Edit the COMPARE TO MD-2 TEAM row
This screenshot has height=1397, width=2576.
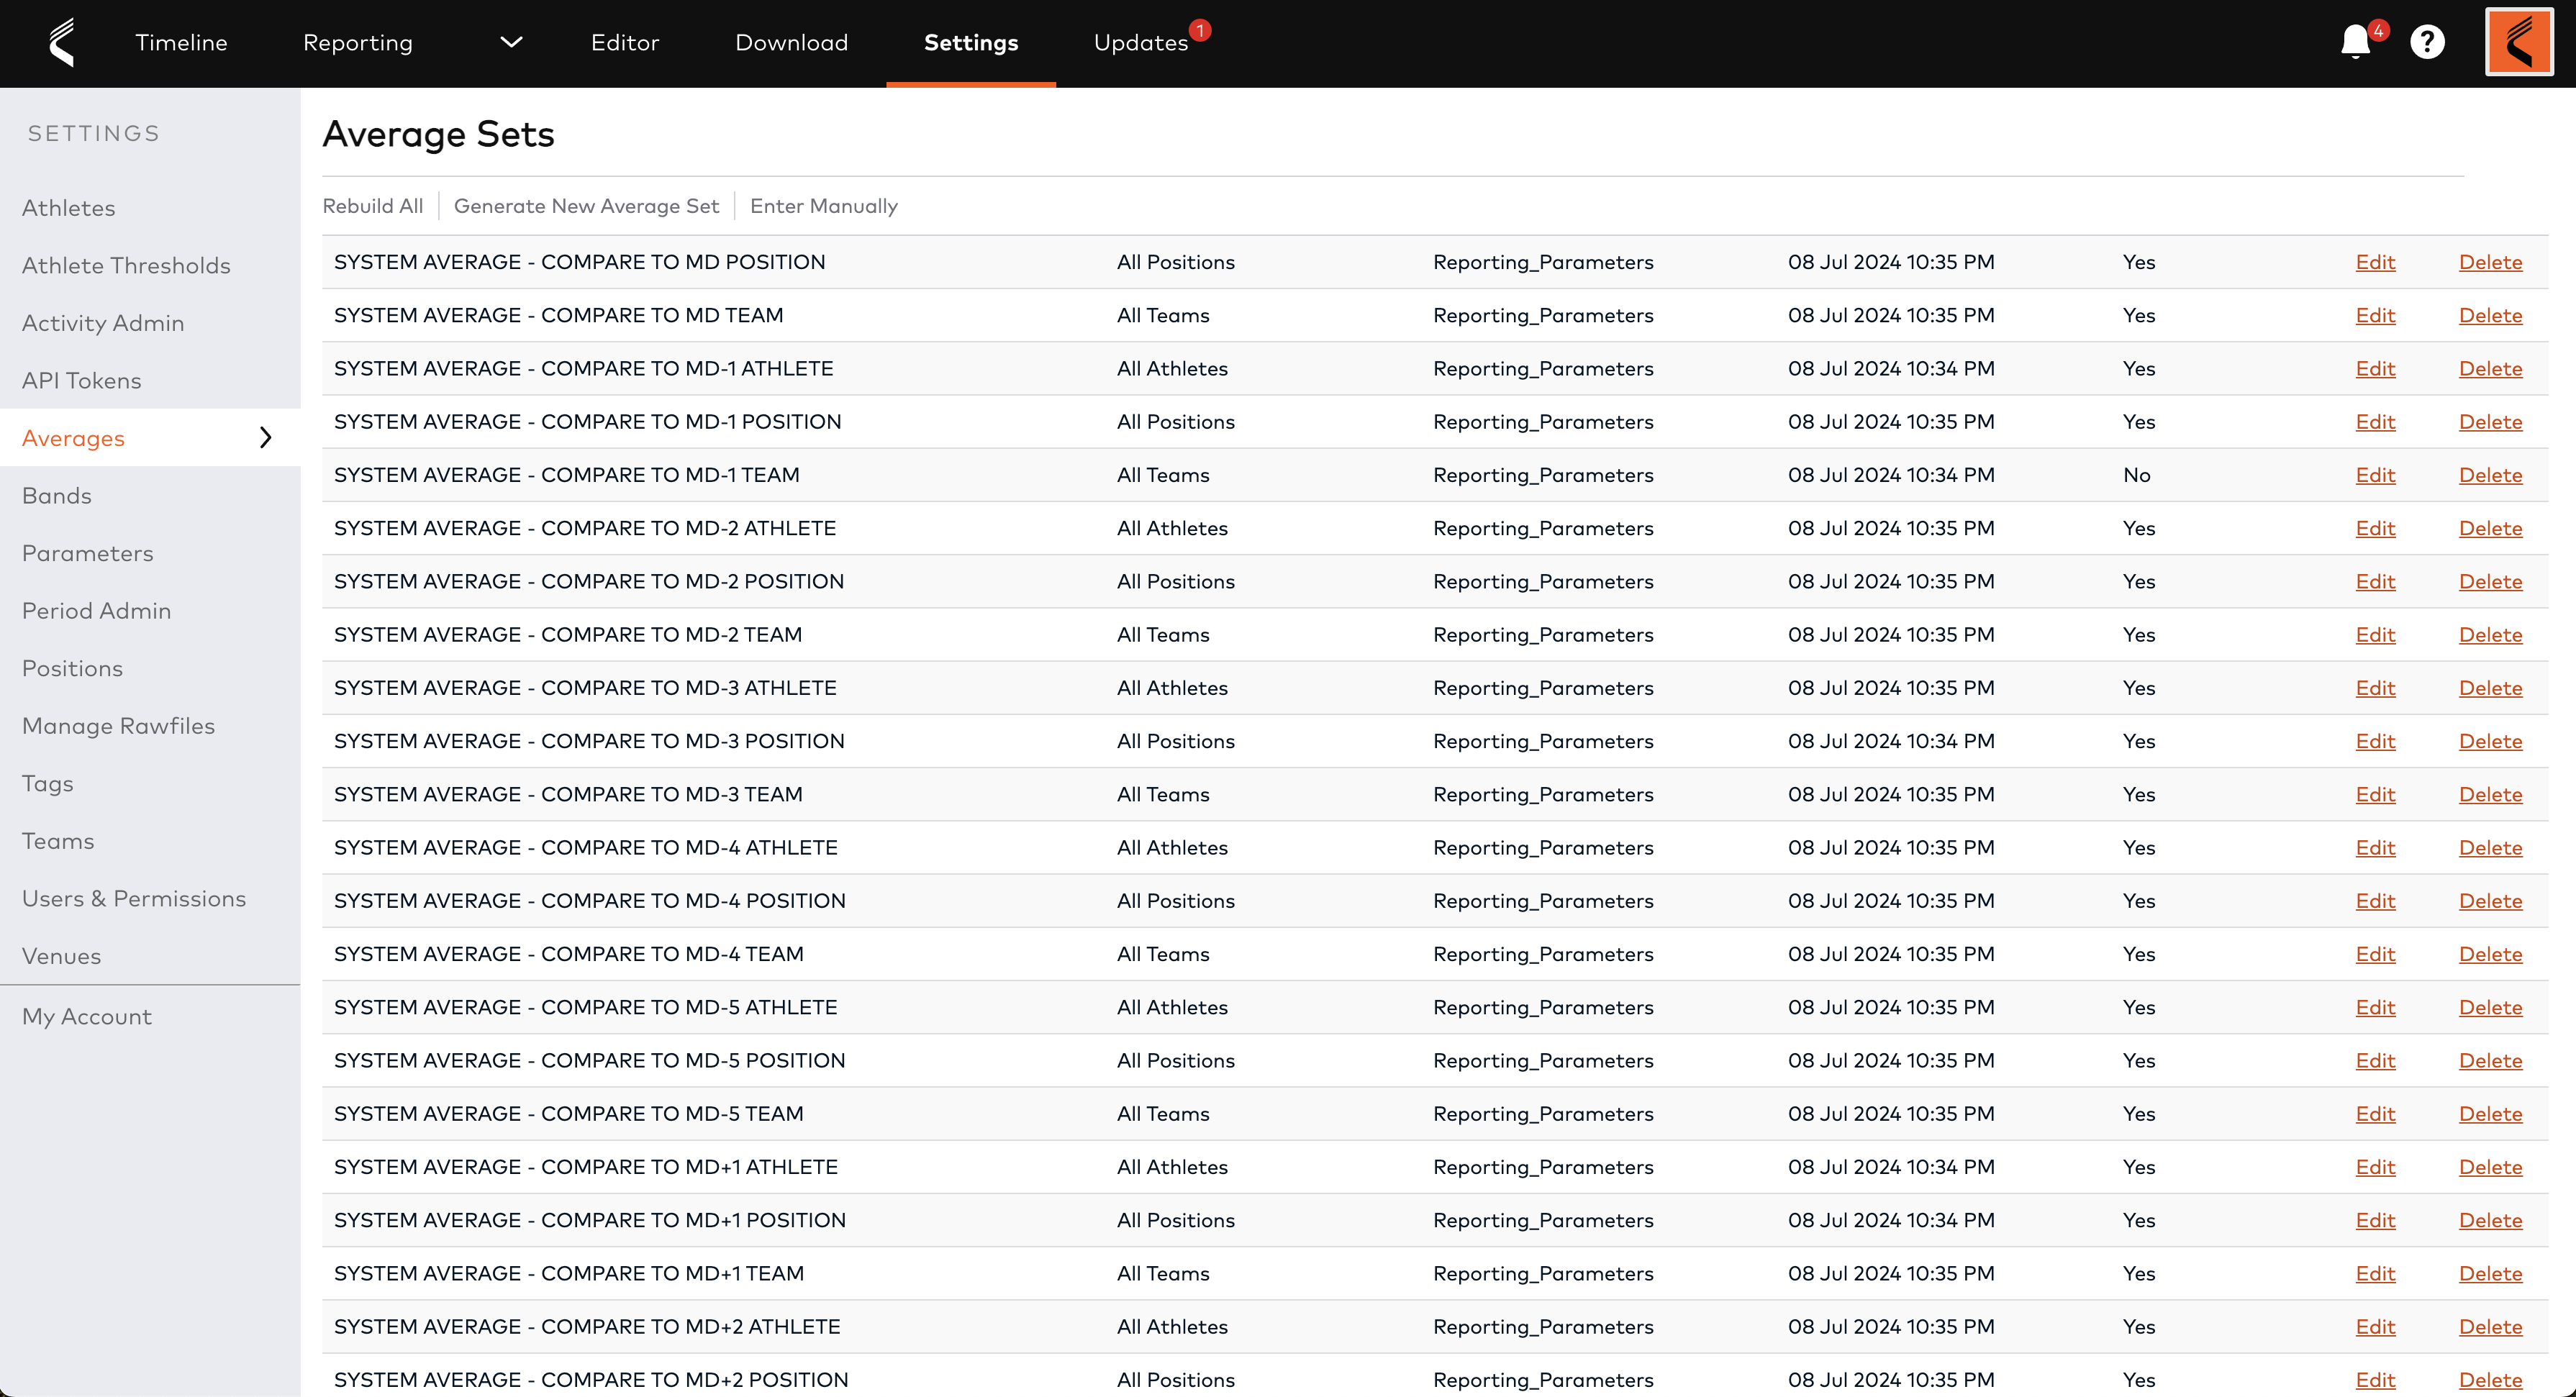[x=2375, y=635]
